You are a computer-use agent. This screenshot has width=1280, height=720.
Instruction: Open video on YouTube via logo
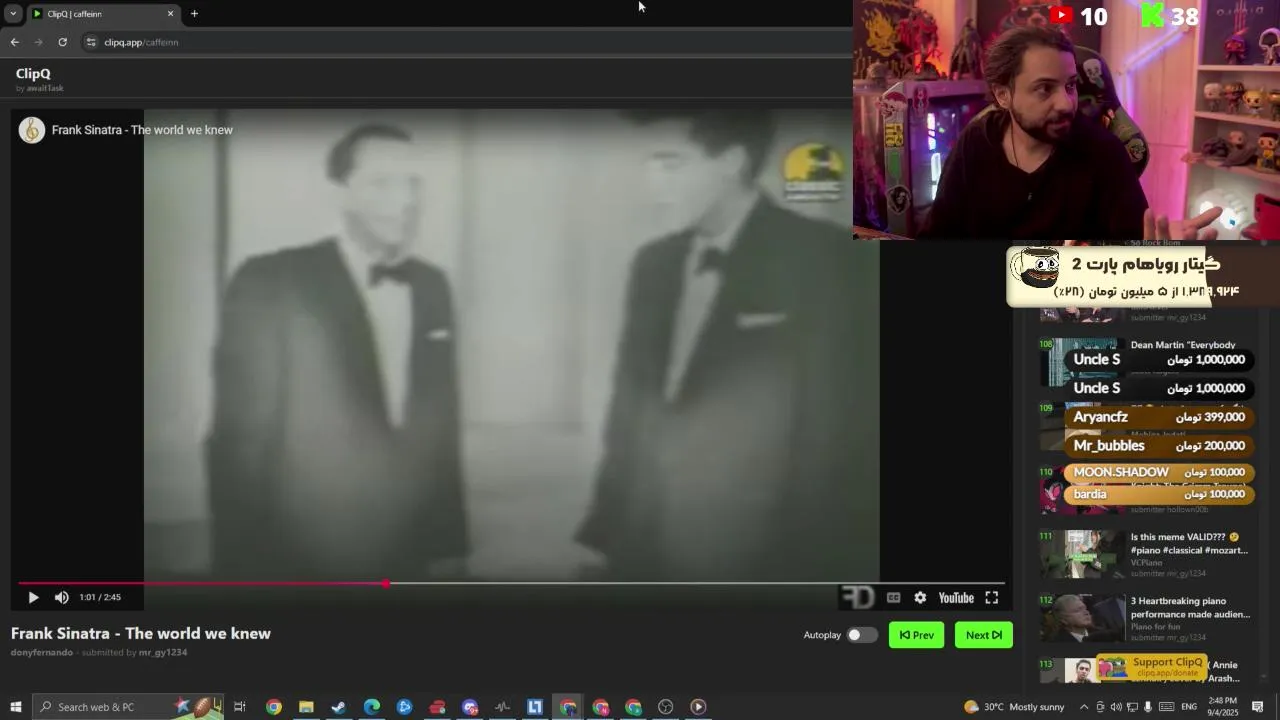tap(956, 598)
